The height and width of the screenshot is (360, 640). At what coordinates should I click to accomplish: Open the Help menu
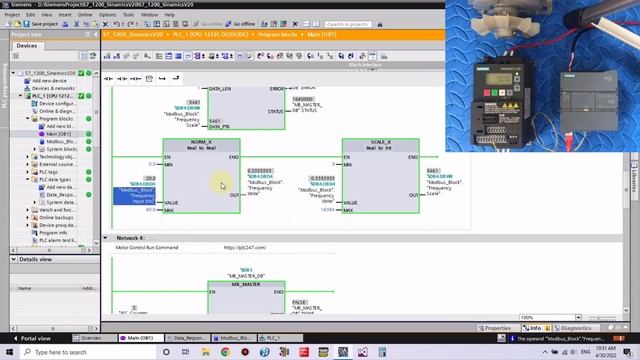tap(169, 15)
